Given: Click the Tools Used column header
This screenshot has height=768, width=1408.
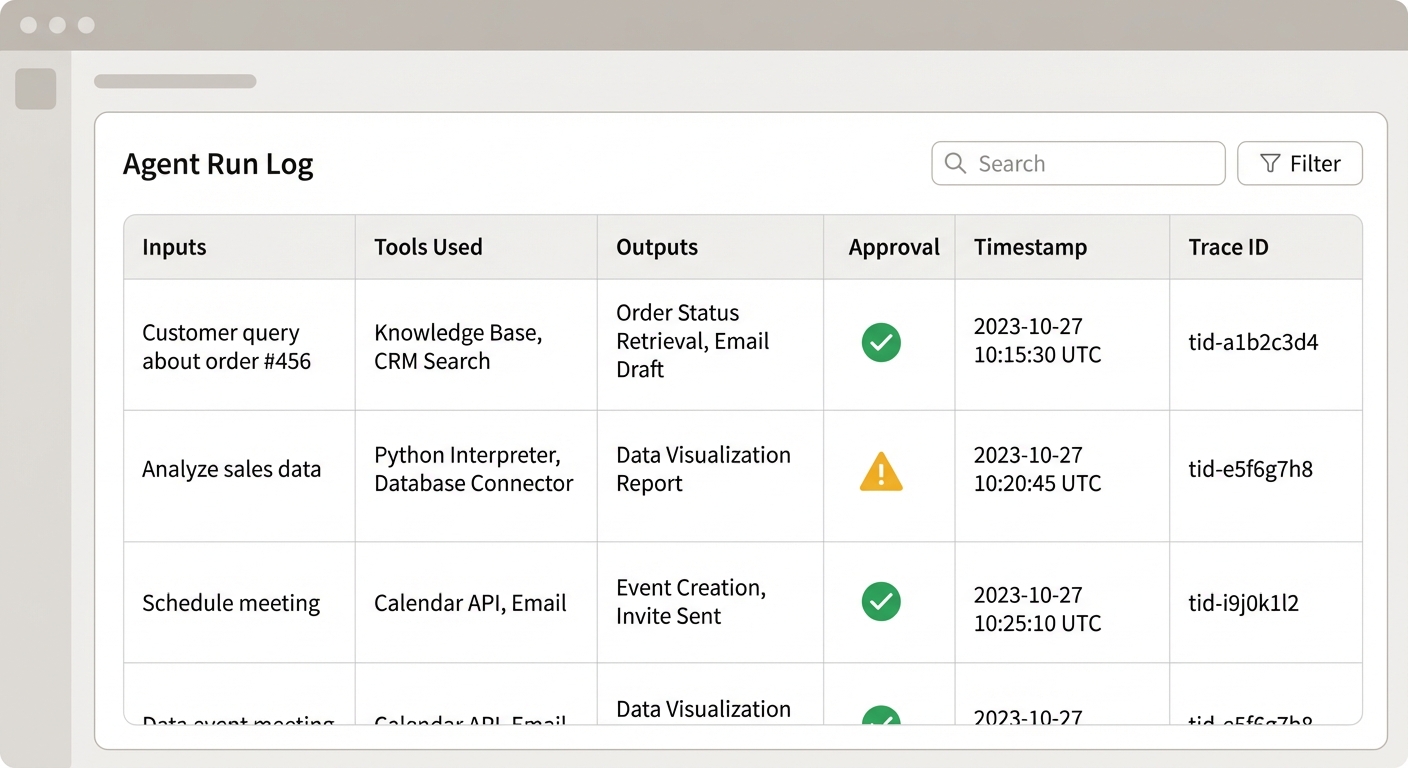Looking at the screenshot, I should 428,247.
